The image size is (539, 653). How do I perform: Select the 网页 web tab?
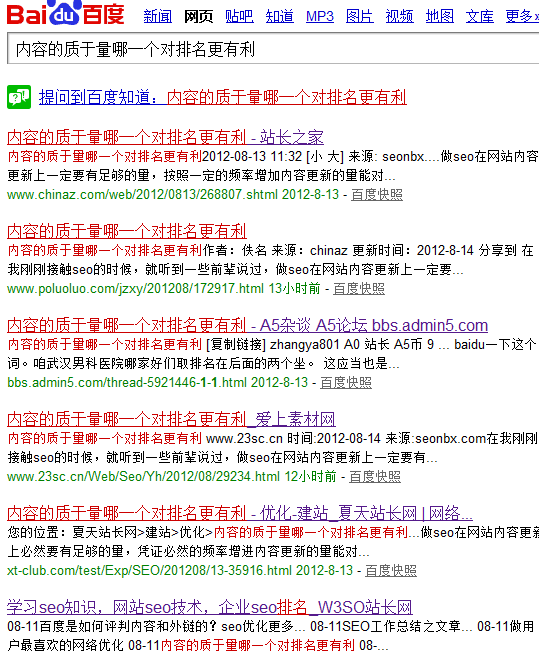(x=198, y=16)
